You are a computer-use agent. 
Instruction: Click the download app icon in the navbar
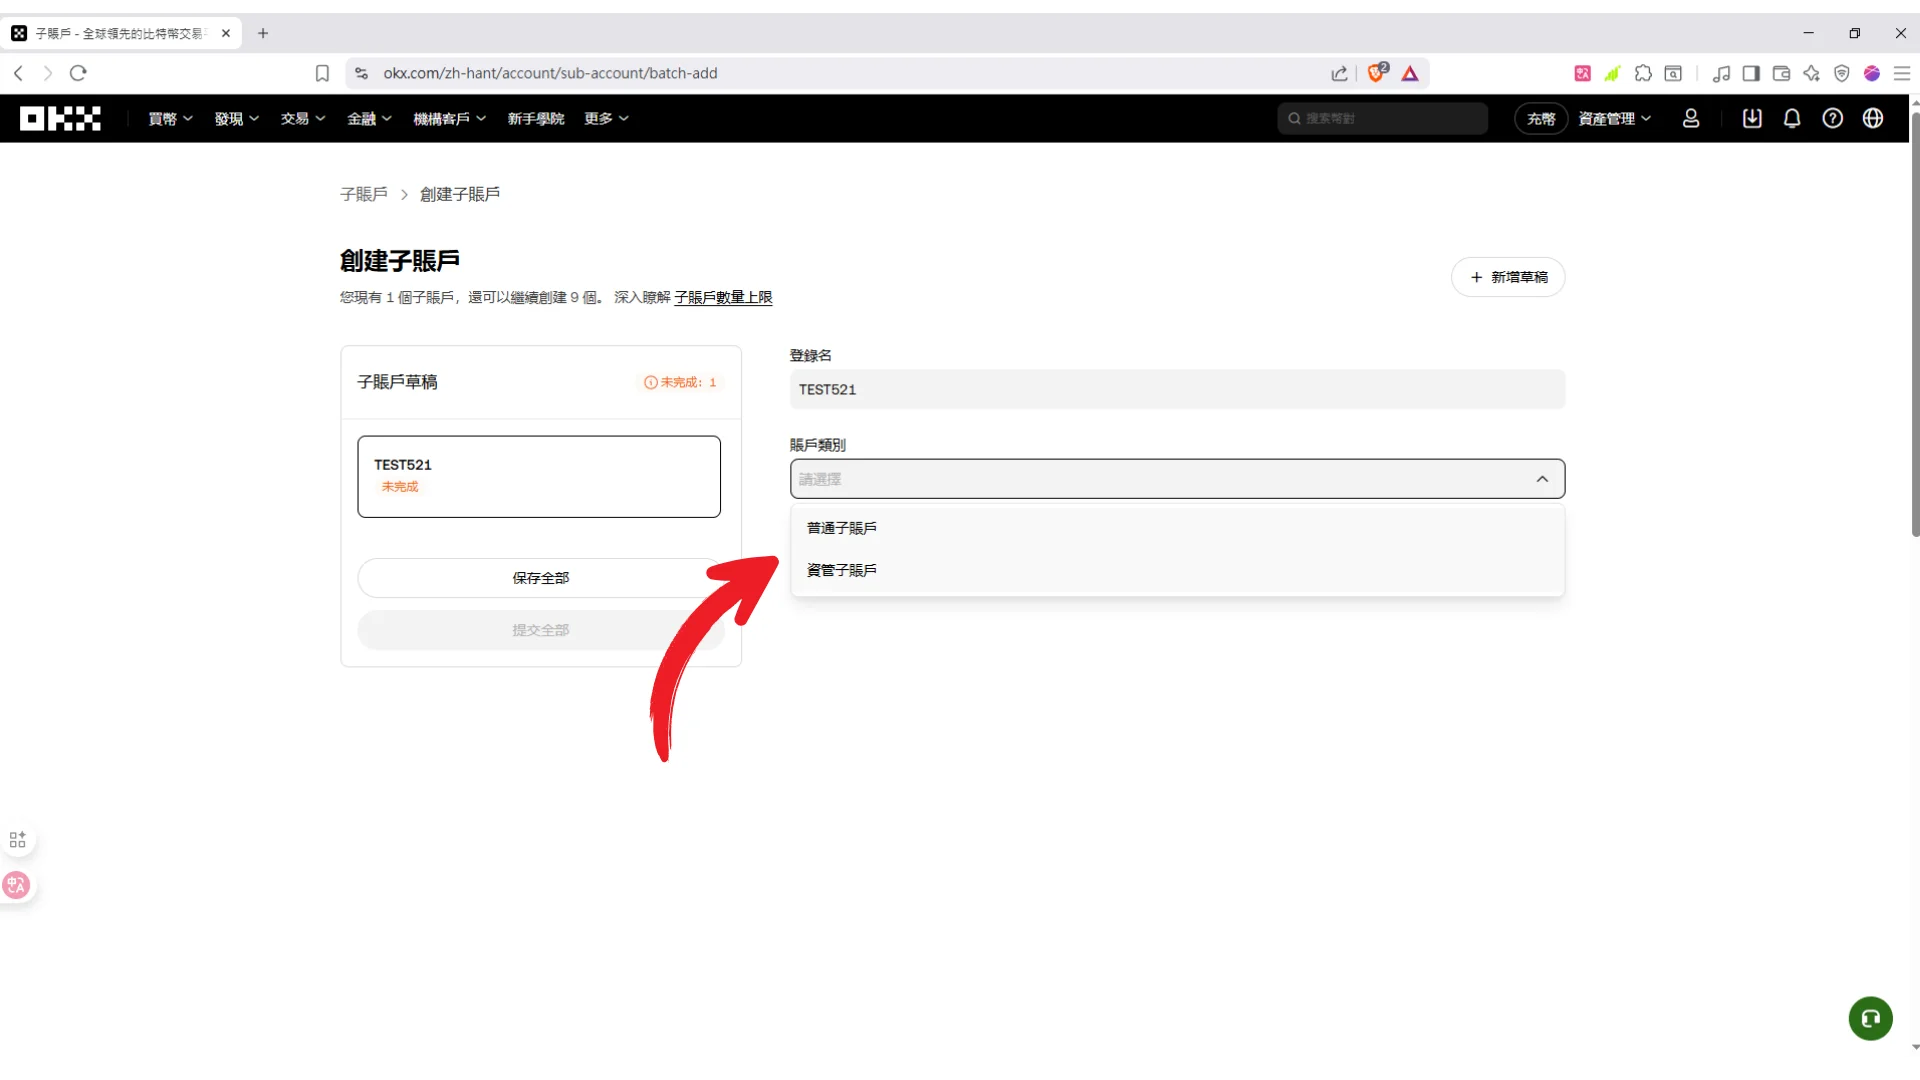tap(1752, 118)
